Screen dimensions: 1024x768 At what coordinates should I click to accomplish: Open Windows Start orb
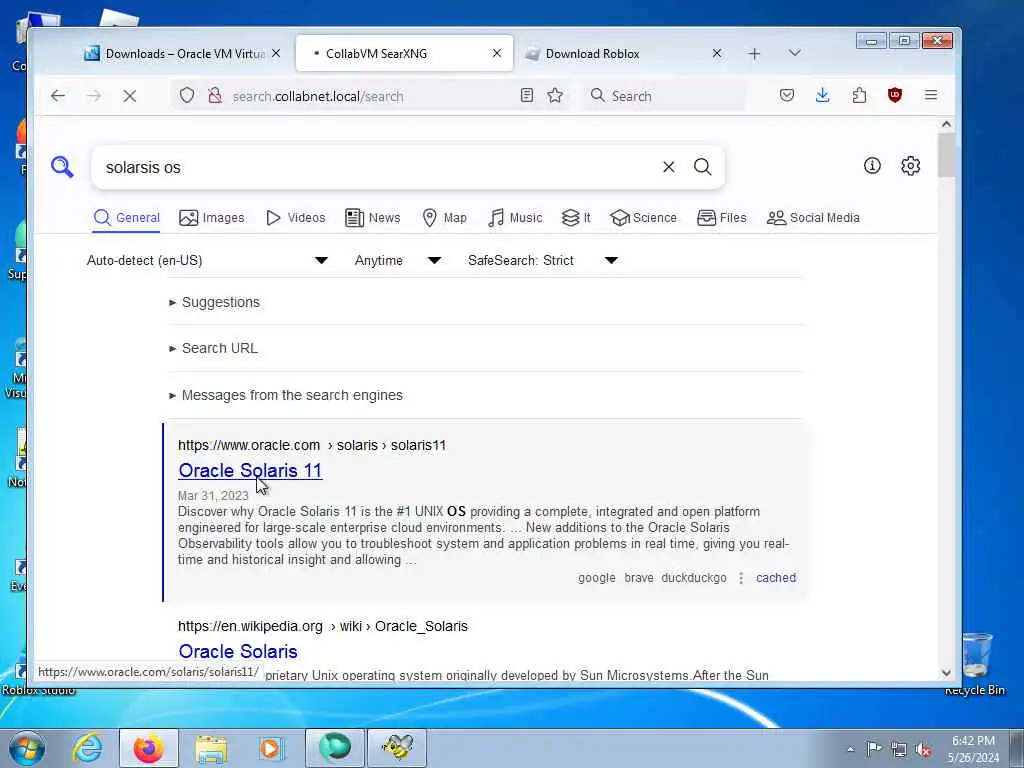(x=27, y=748)
